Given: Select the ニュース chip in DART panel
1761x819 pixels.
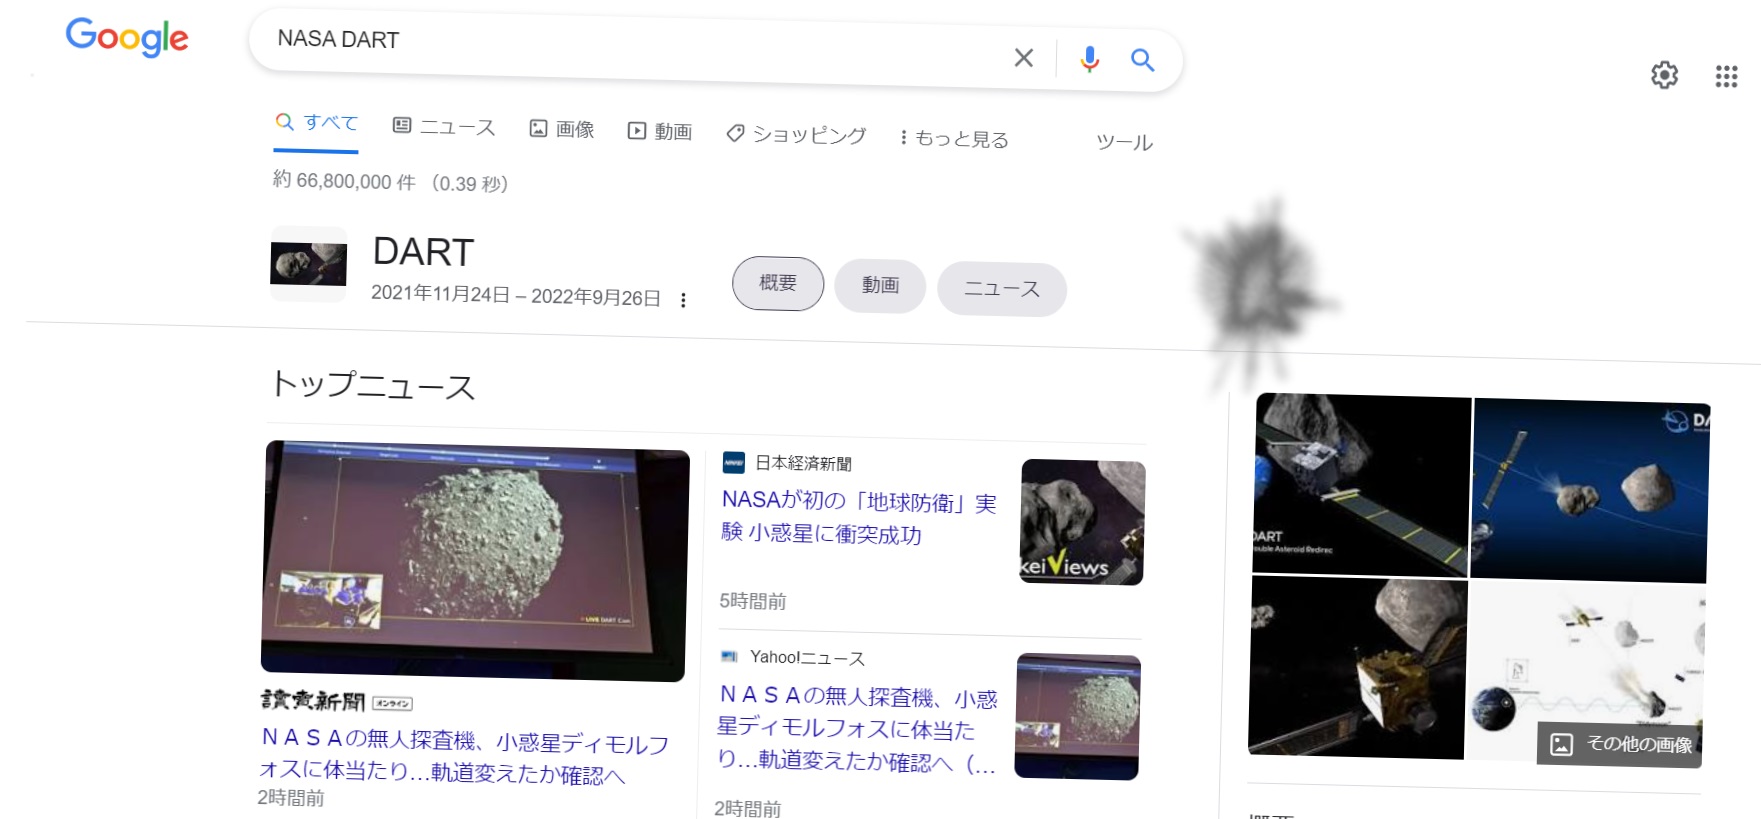Looking at the screenshot, I should pos(1001,289).
